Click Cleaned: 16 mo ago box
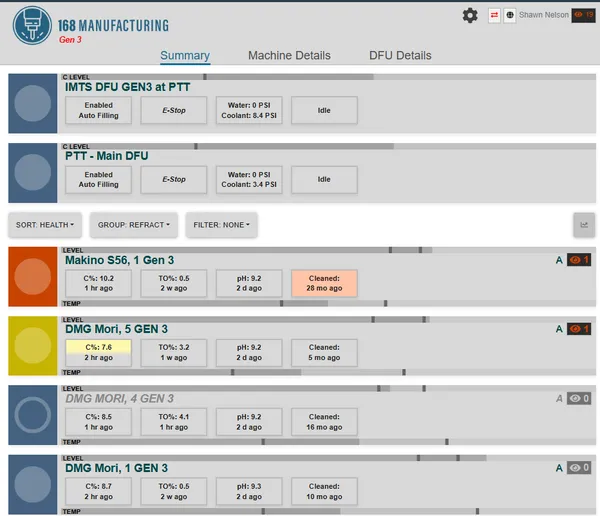600x516 pixels. [x=324, y=422]
